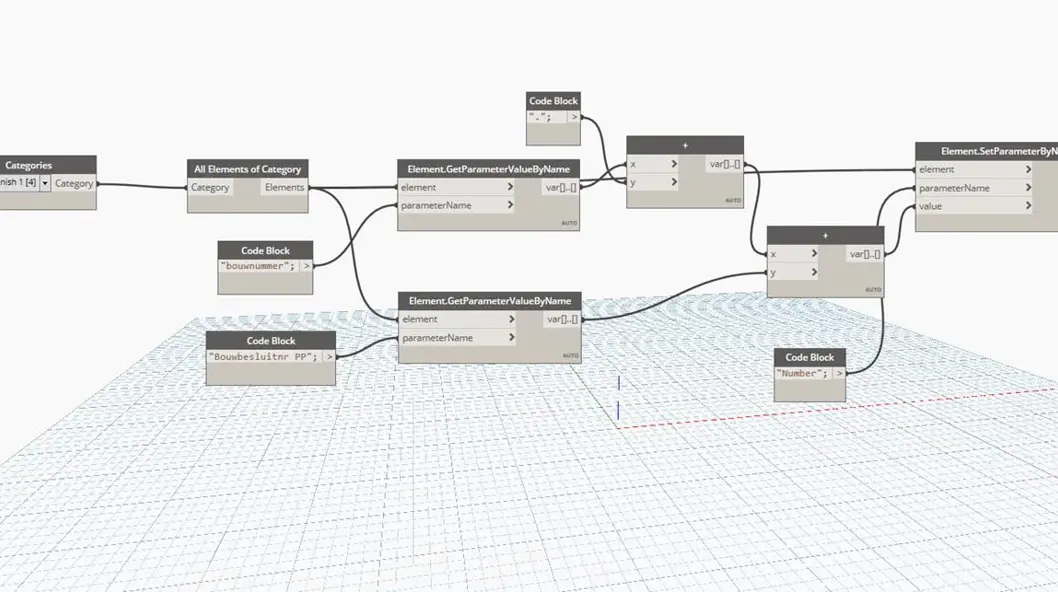Select the Category output port on Categories node
Viewport: 1058px width, 592px height.
74,184
